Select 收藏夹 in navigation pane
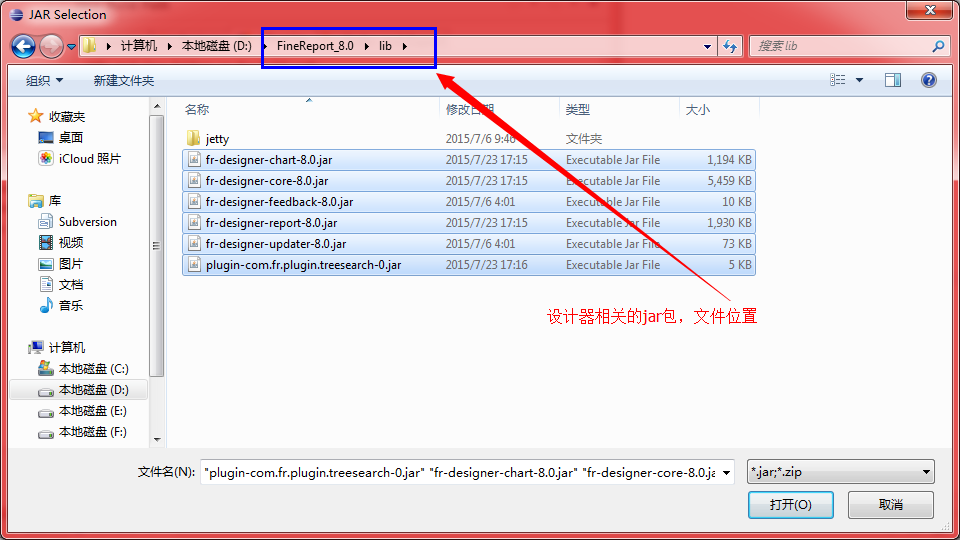 click(67, 116)
